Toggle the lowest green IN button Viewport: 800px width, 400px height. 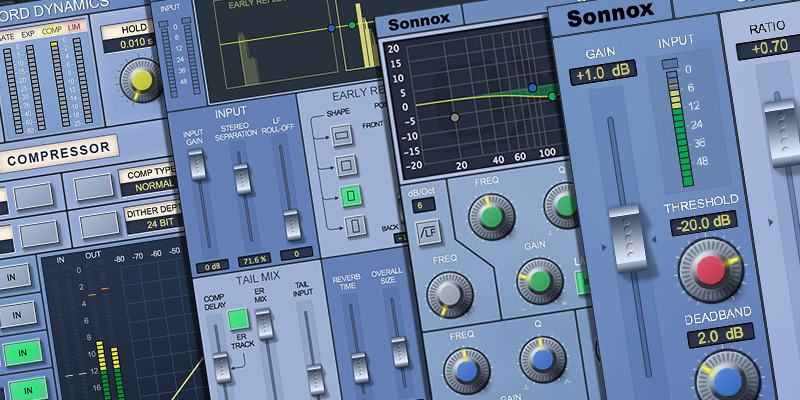point(26,389)
